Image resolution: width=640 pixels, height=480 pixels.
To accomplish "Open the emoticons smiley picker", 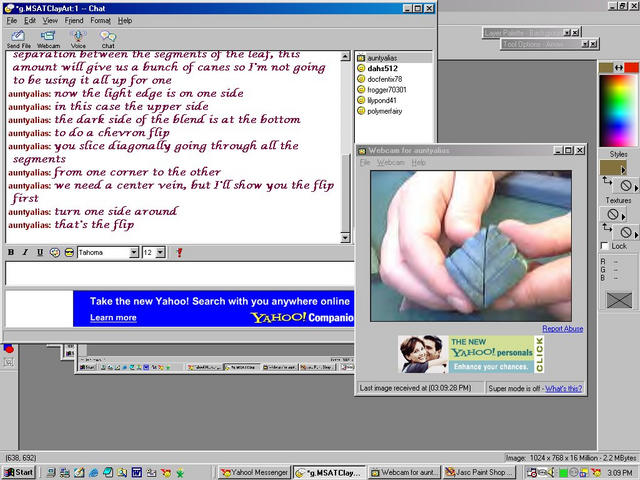I will (x=69, y=253).
